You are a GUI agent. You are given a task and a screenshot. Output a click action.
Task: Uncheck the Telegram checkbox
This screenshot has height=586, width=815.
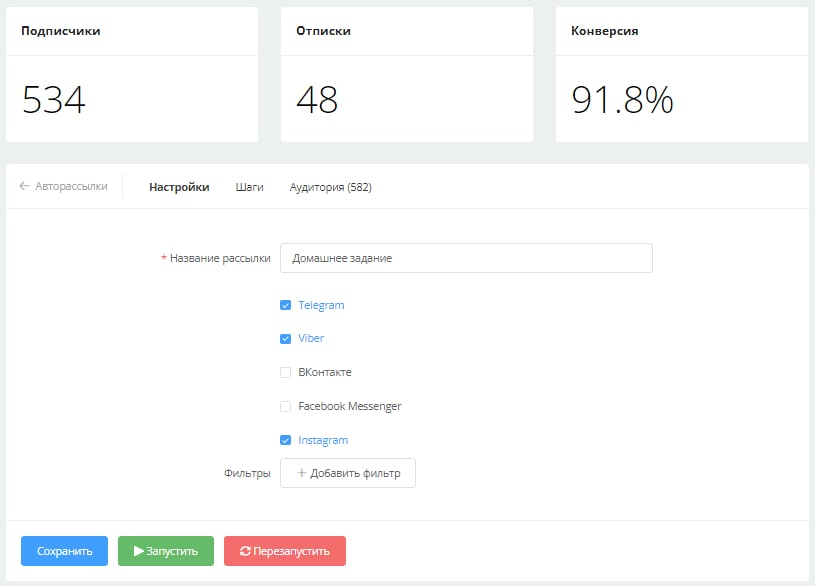pyautogui.click(x=286, y=305)
